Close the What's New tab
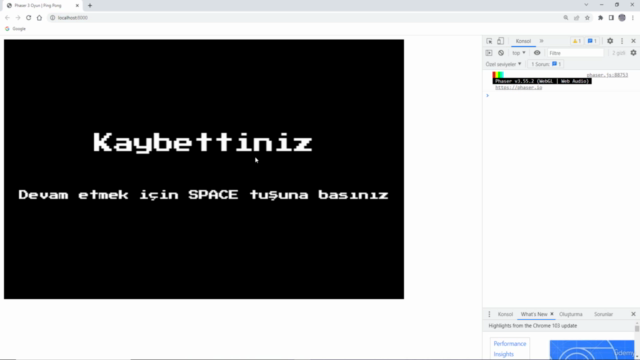640x360 pixels. point(552,314)
